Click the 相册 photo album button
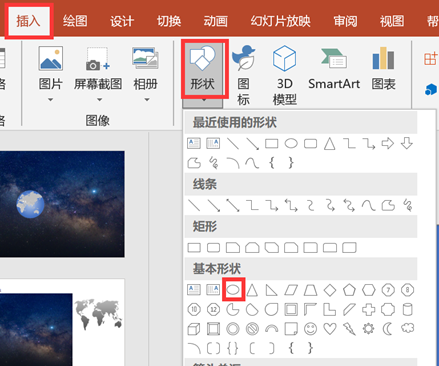Screen dimensions: 439x366 (145, 68)
